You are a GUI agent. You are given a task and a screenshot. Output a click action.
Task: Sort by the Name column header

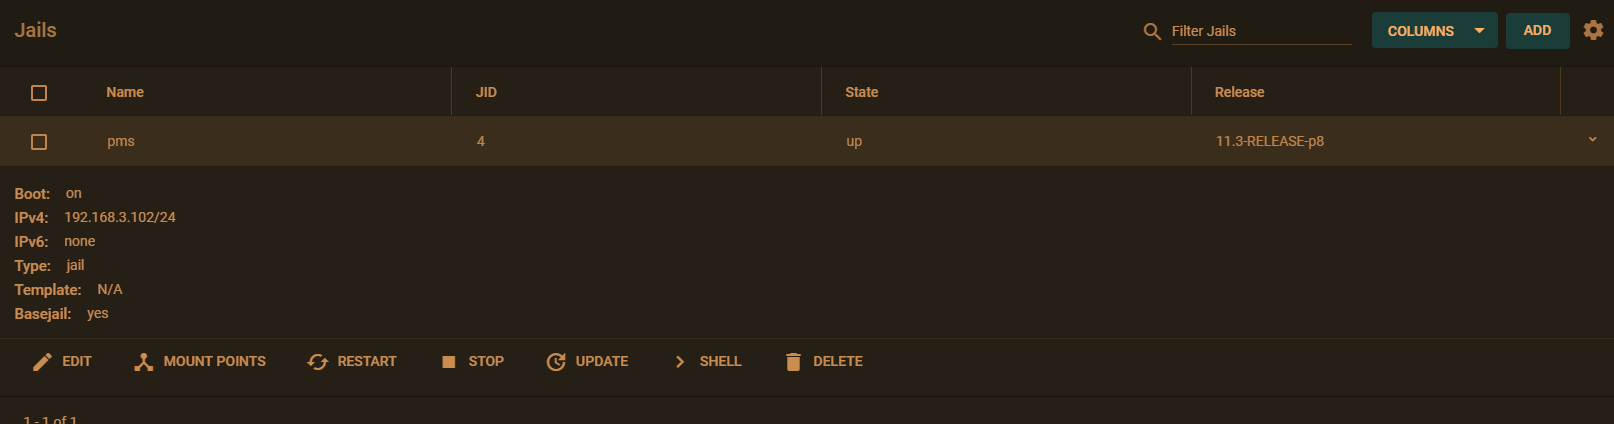[125, 92]
